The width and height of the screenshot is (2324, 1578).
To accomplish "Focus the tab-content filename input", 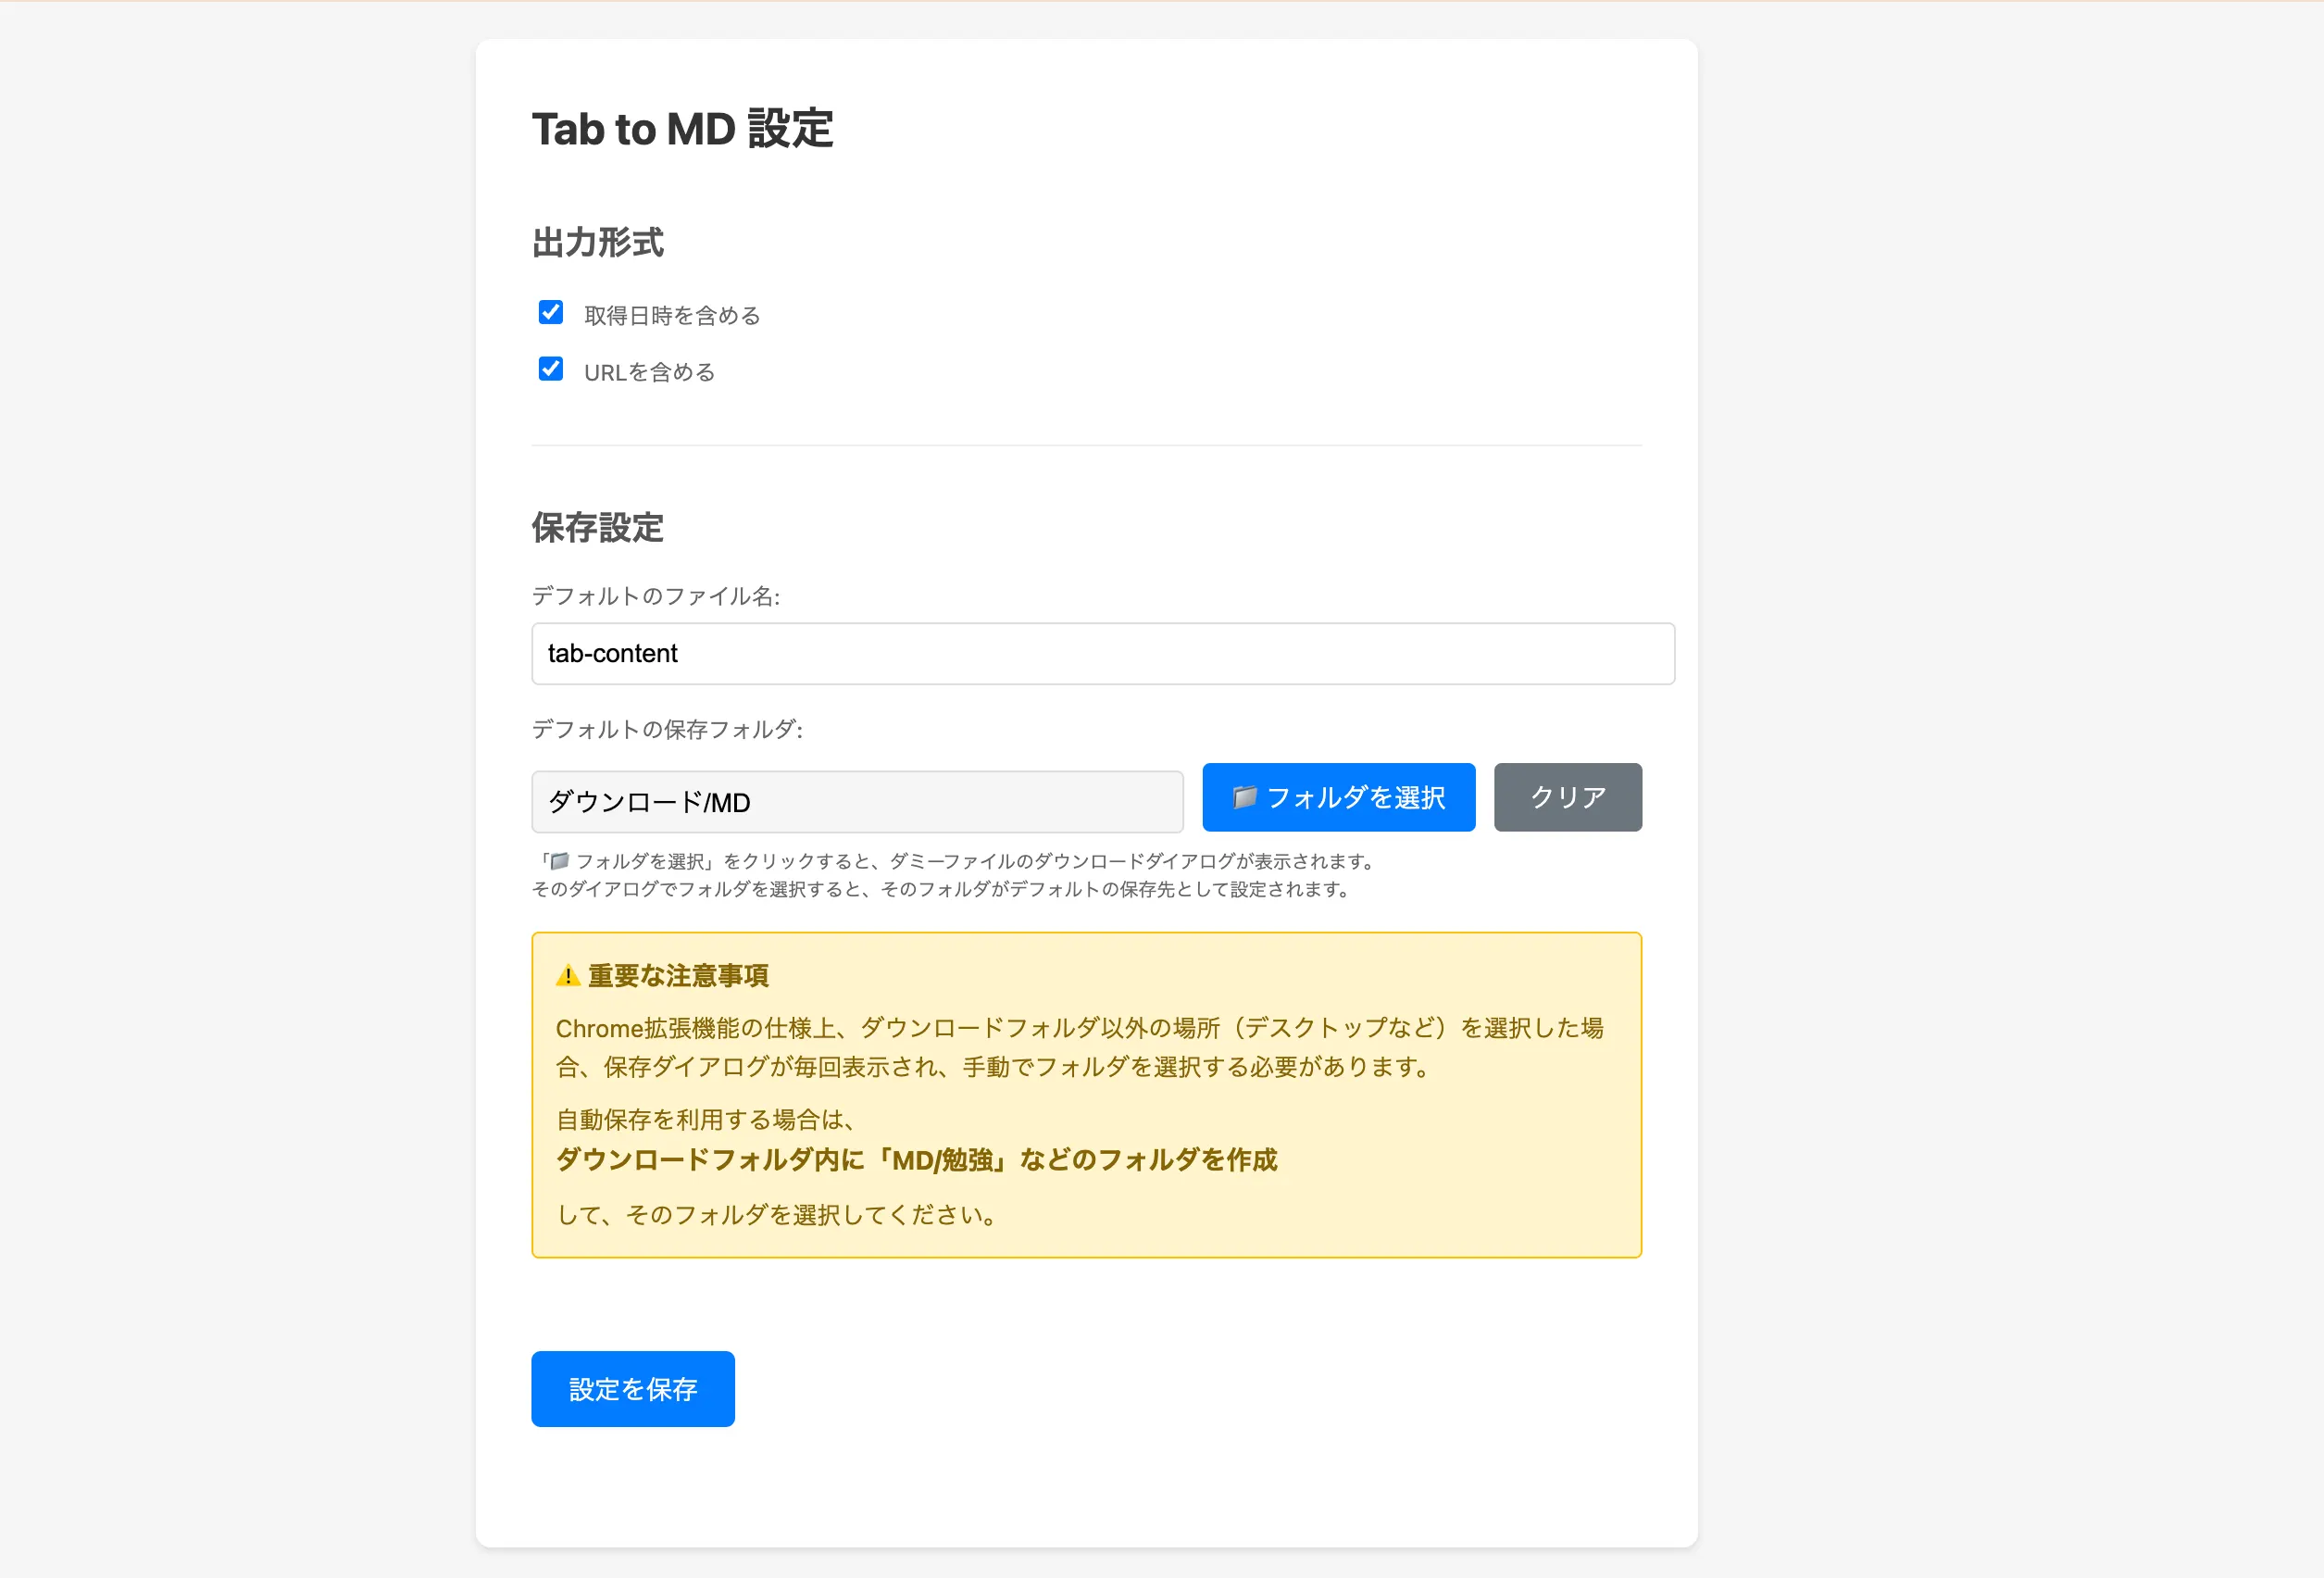I will click(x=1102, y=654).
